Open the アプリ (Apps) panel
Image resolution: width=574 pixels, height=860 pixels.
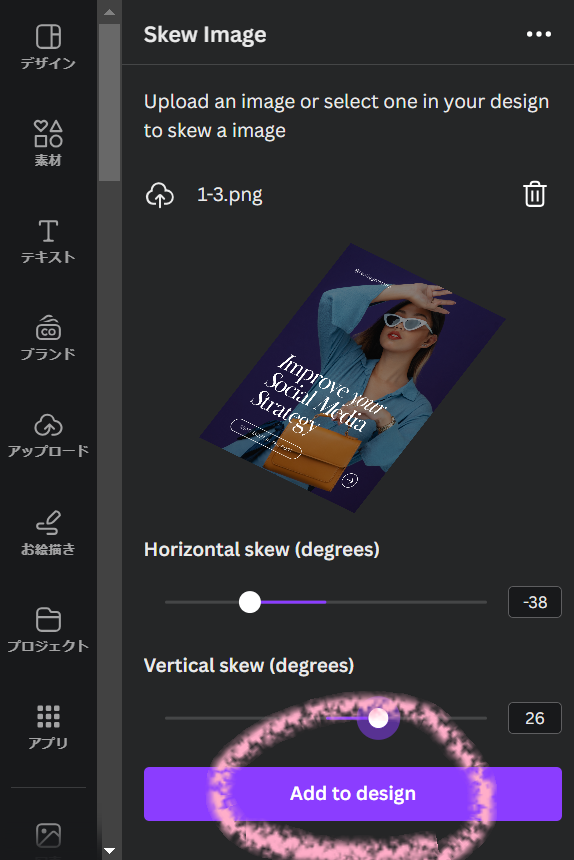pyautogui.click(x=48, y=727)
